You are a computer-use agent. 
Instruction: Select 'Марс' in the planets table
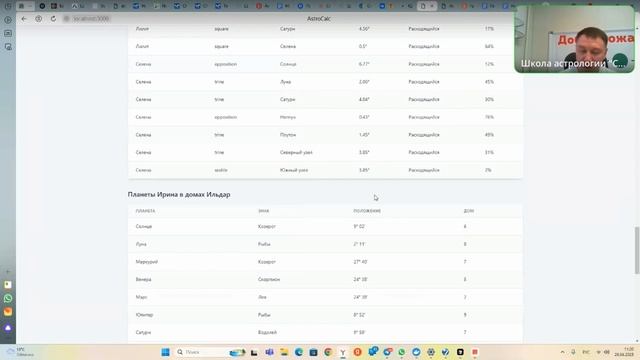click(x=141, y=297)
